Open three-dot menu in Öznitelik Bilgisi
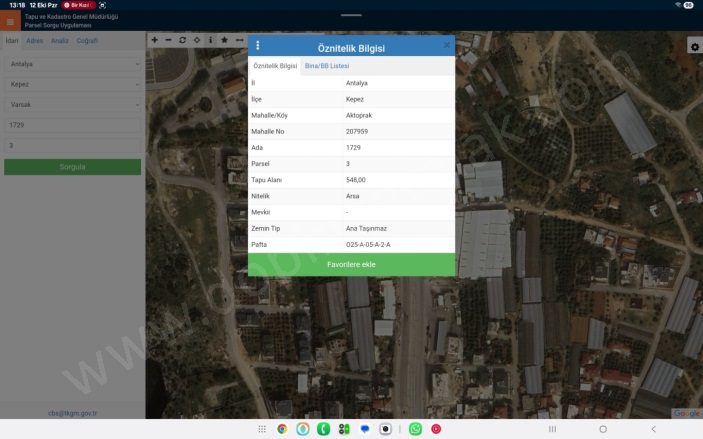703x439 pixels. click(258, 46)
